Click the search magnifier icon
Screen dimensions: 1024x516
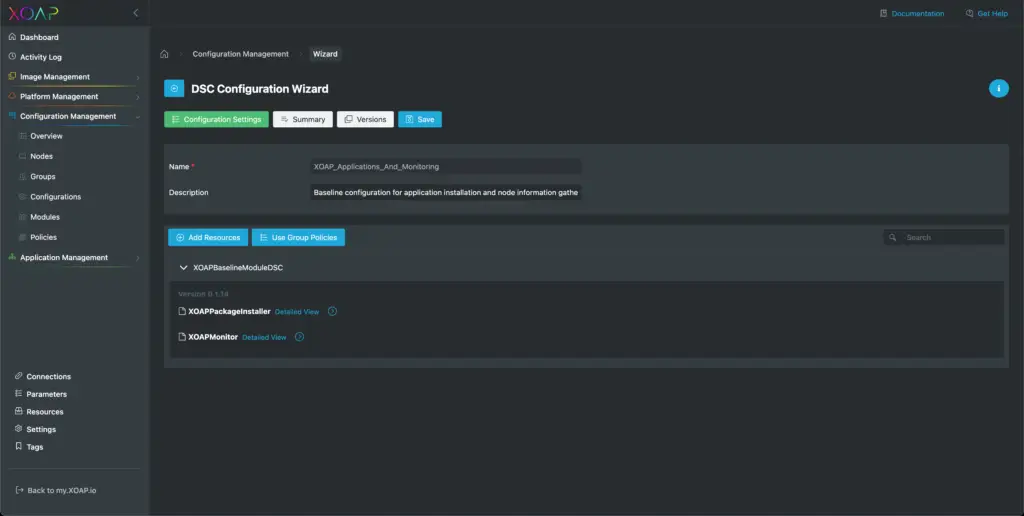coord(893,238)
